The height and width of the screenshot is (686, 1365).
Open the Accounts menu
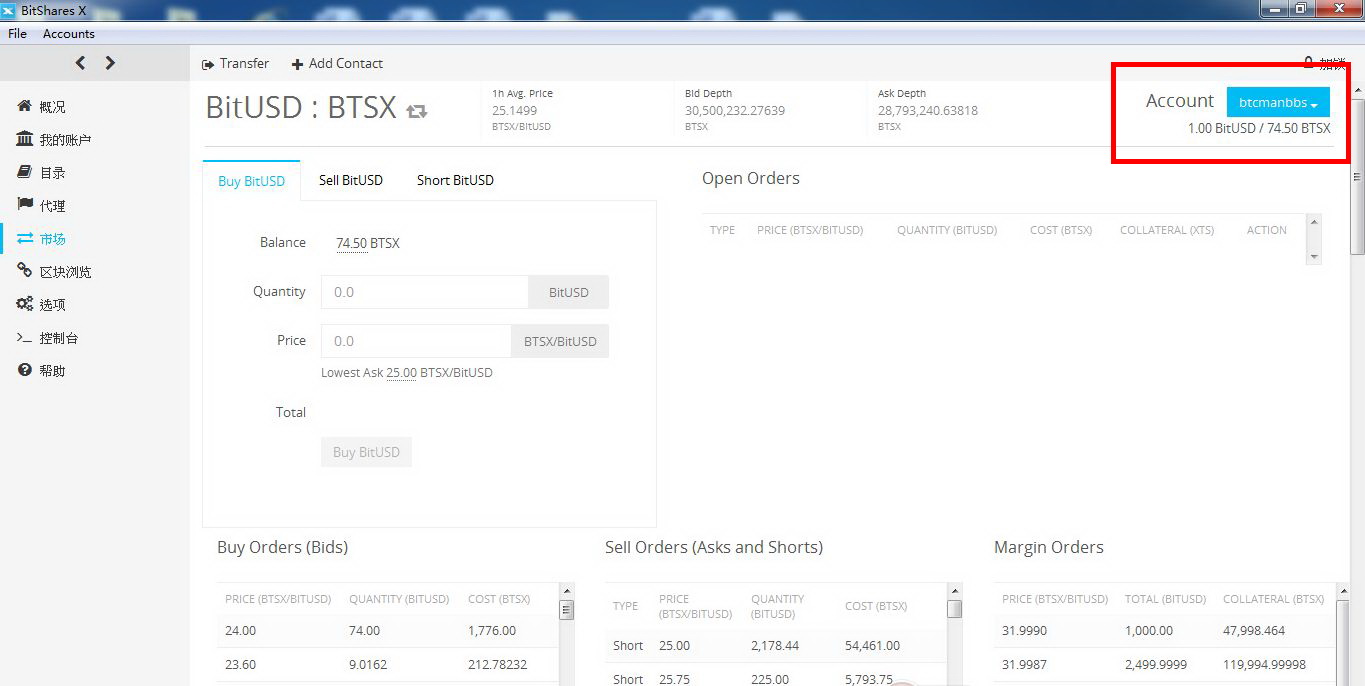[69, 34]
